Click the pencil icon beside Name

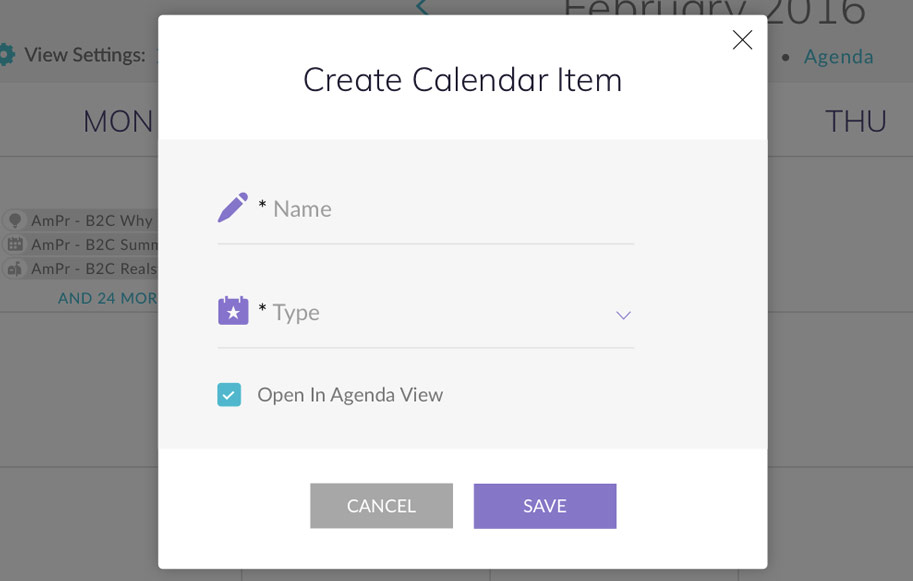tap(232, 208)
